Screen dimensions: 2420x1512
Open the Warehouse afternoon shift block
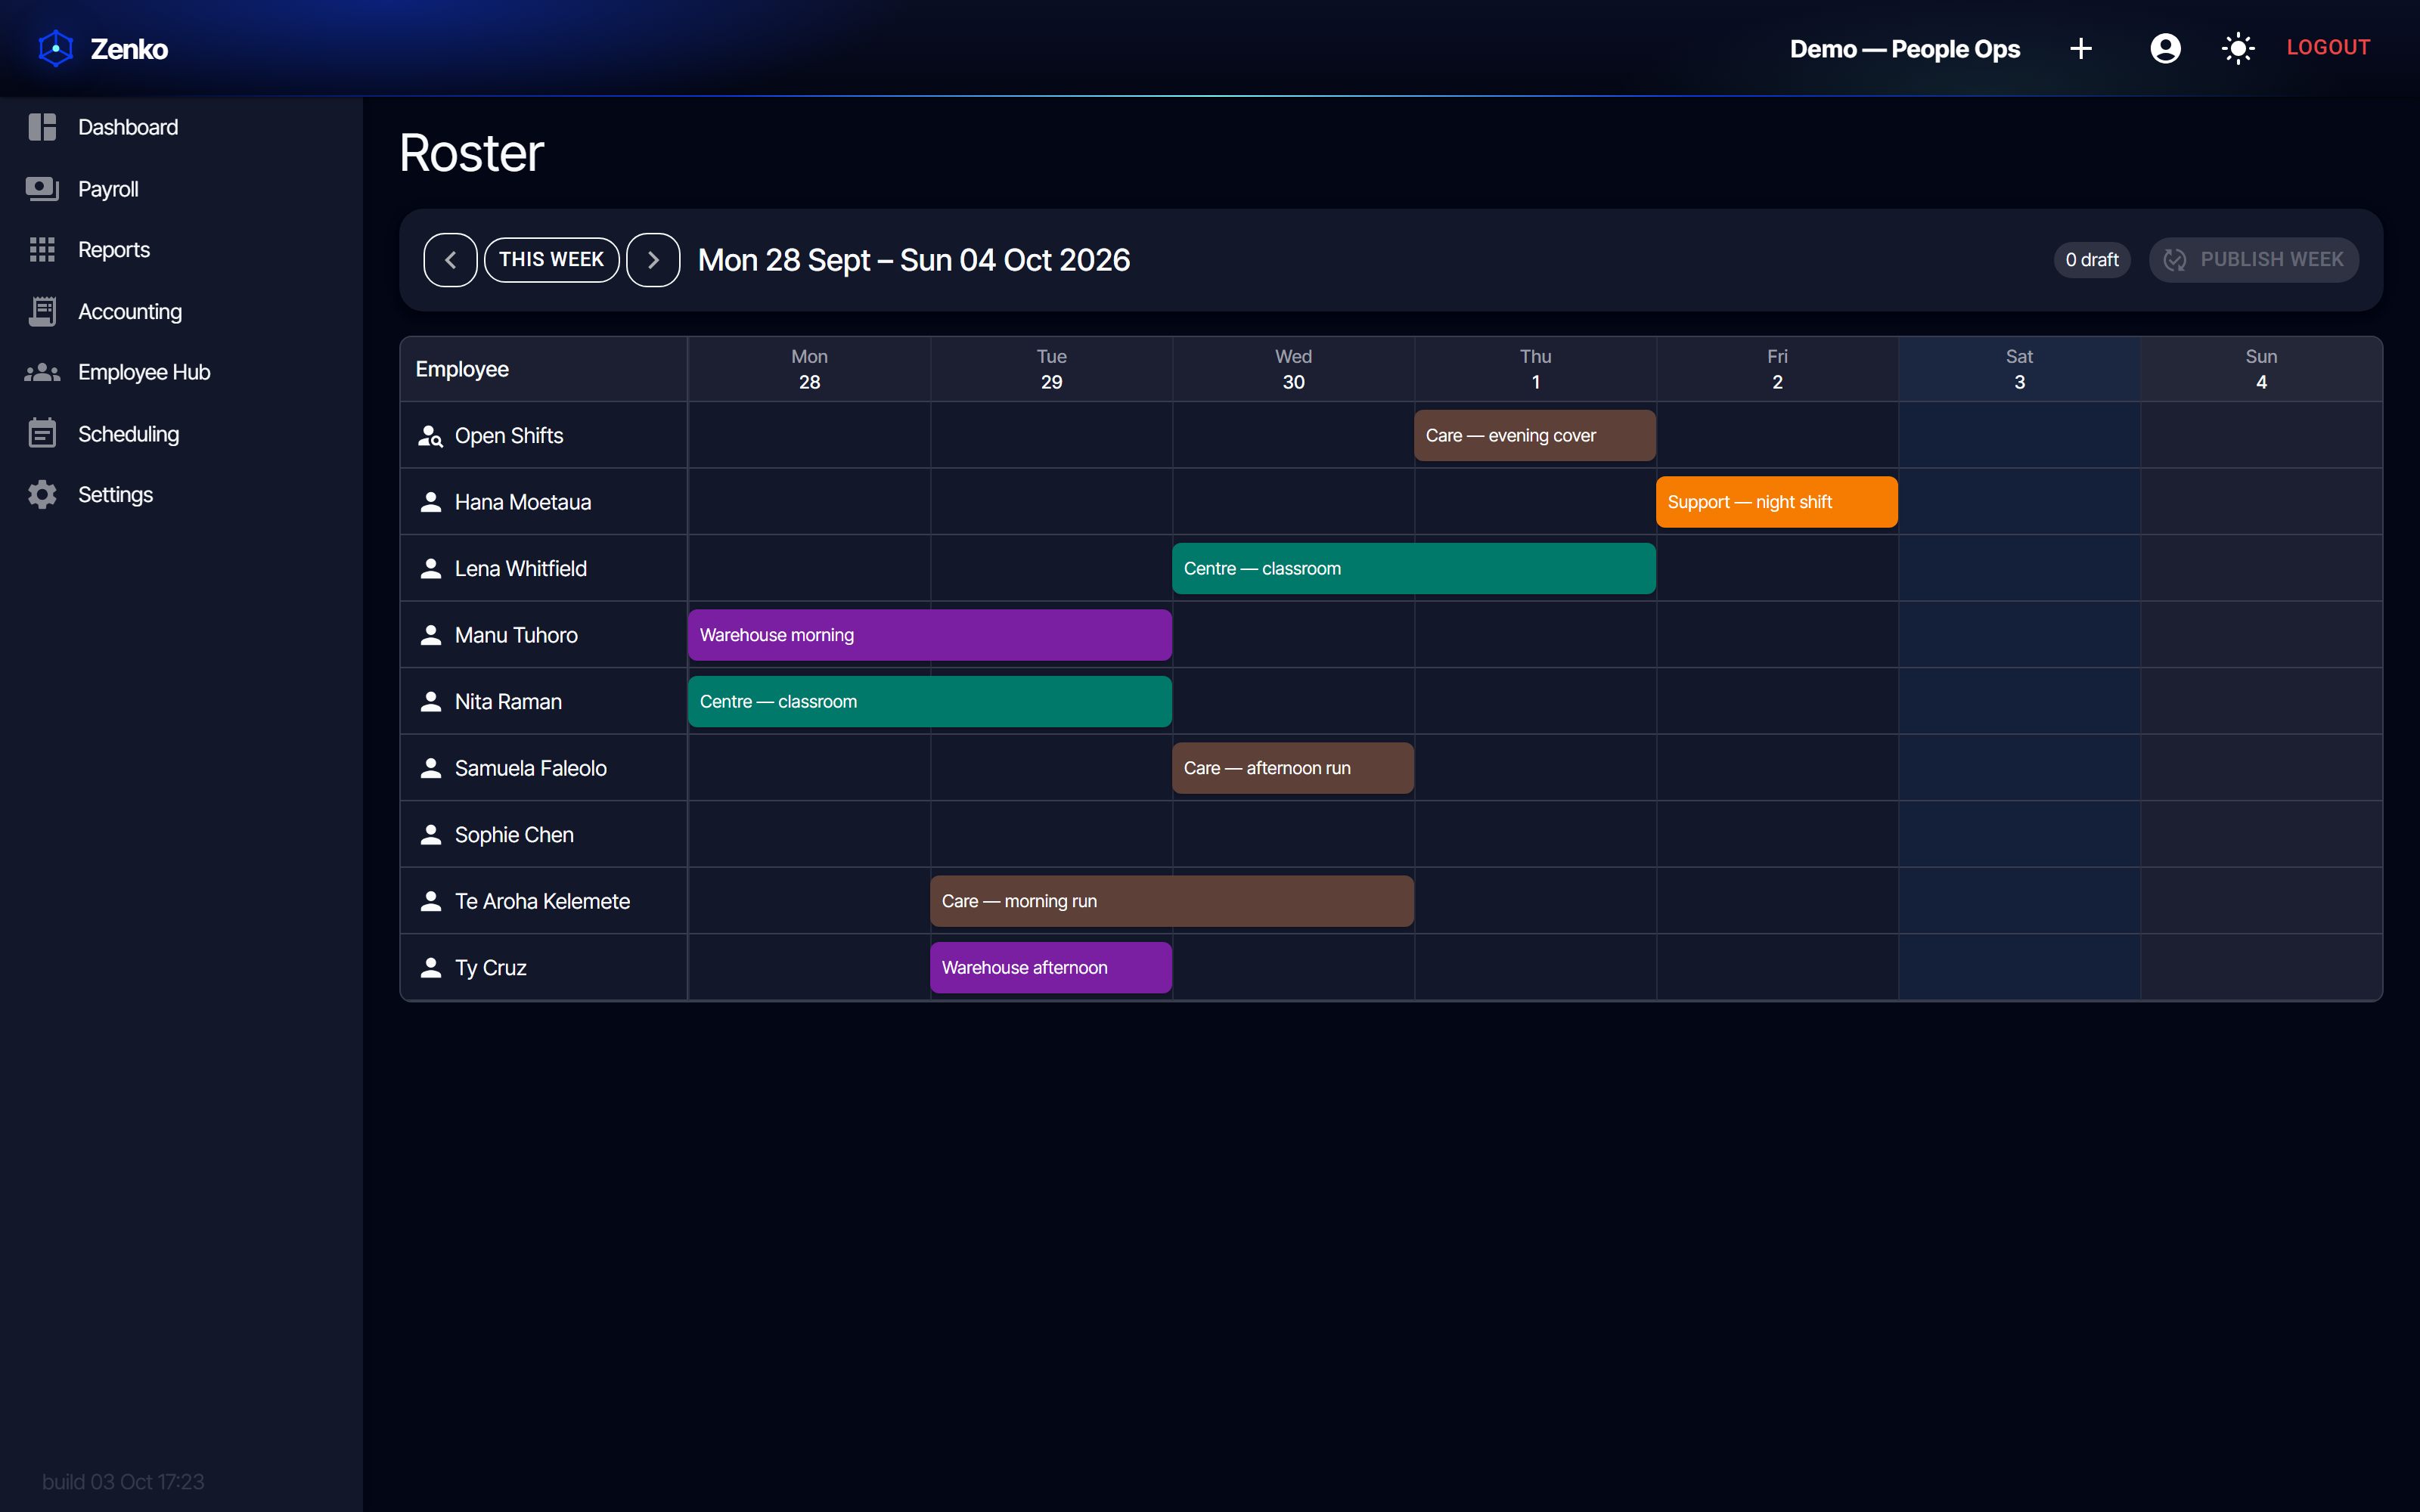coord(1051,968)
